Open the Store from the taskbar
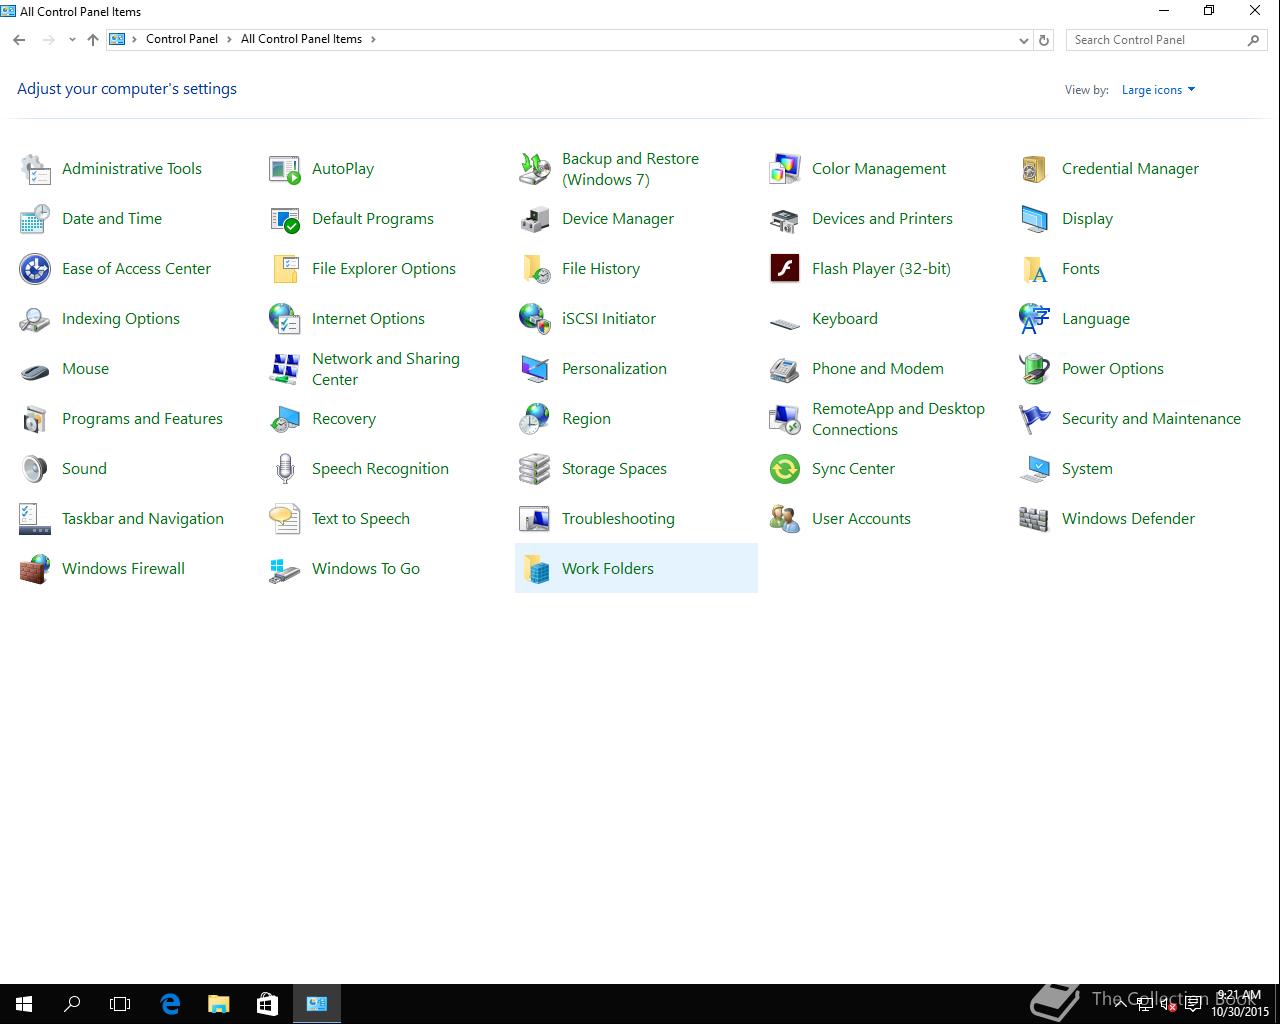Screen dimensions: 1280x1024 click(x=266, y=1004)
